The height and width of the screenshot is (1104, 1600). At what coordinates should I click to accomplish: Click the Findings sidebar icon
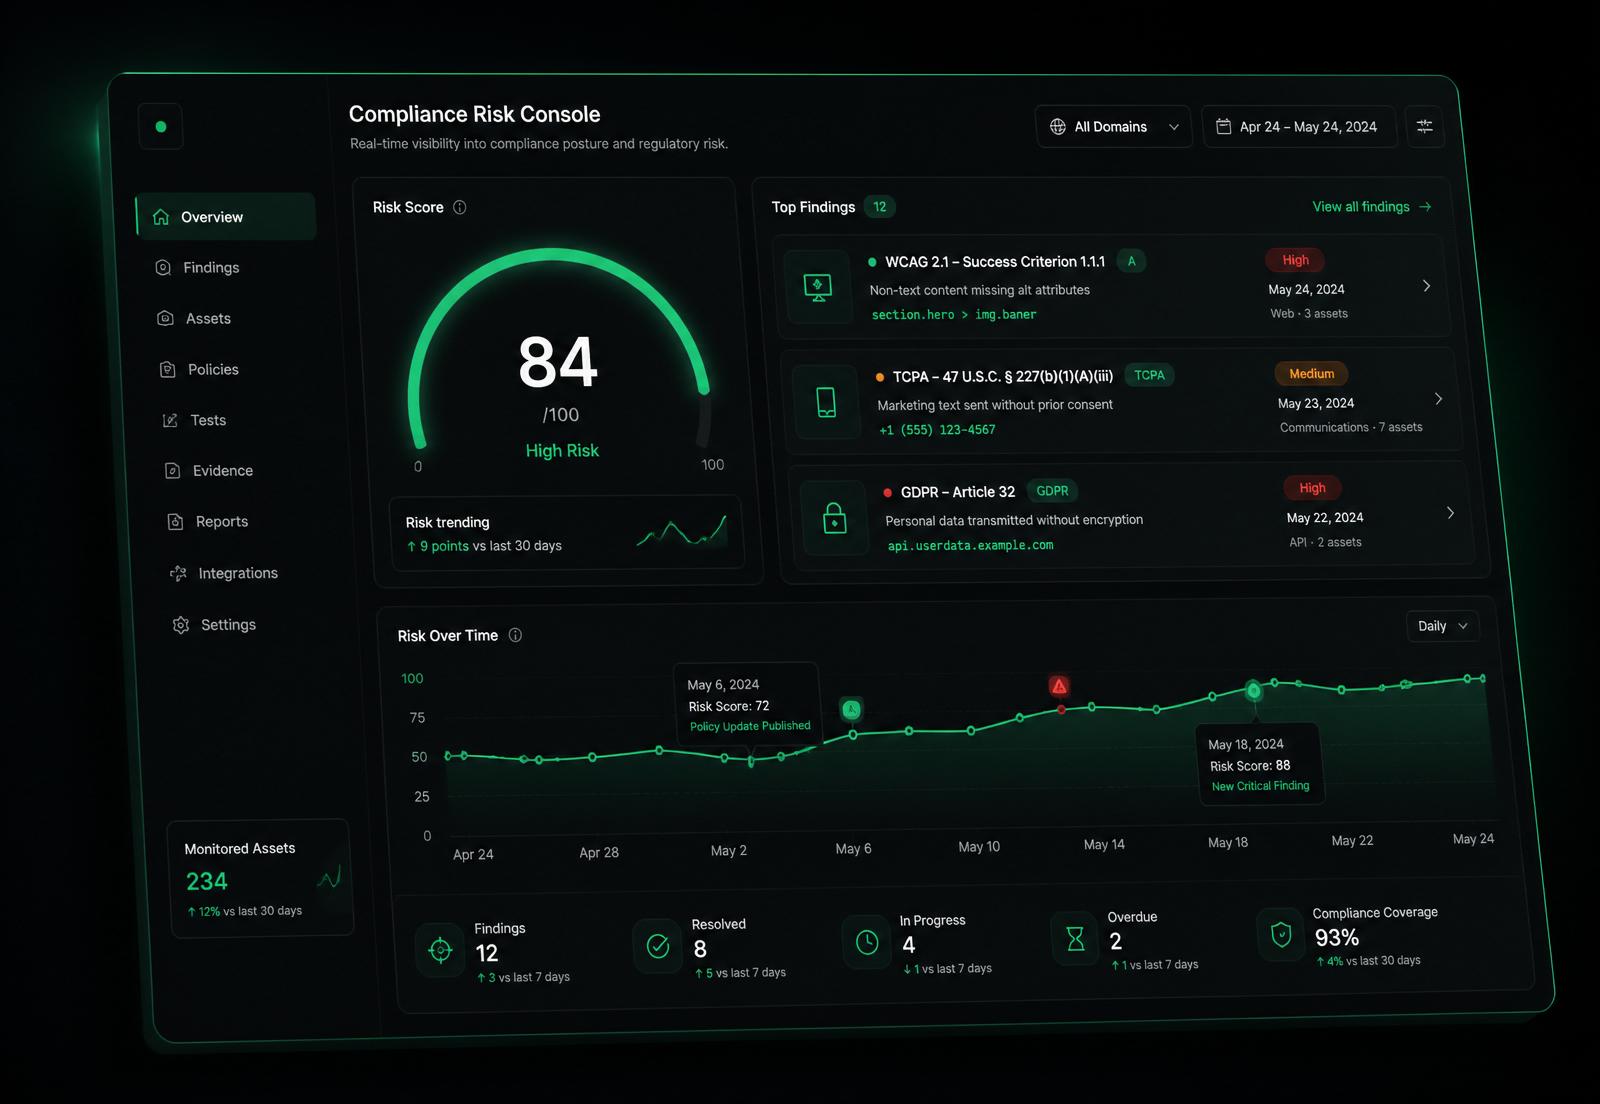[163, 267]
